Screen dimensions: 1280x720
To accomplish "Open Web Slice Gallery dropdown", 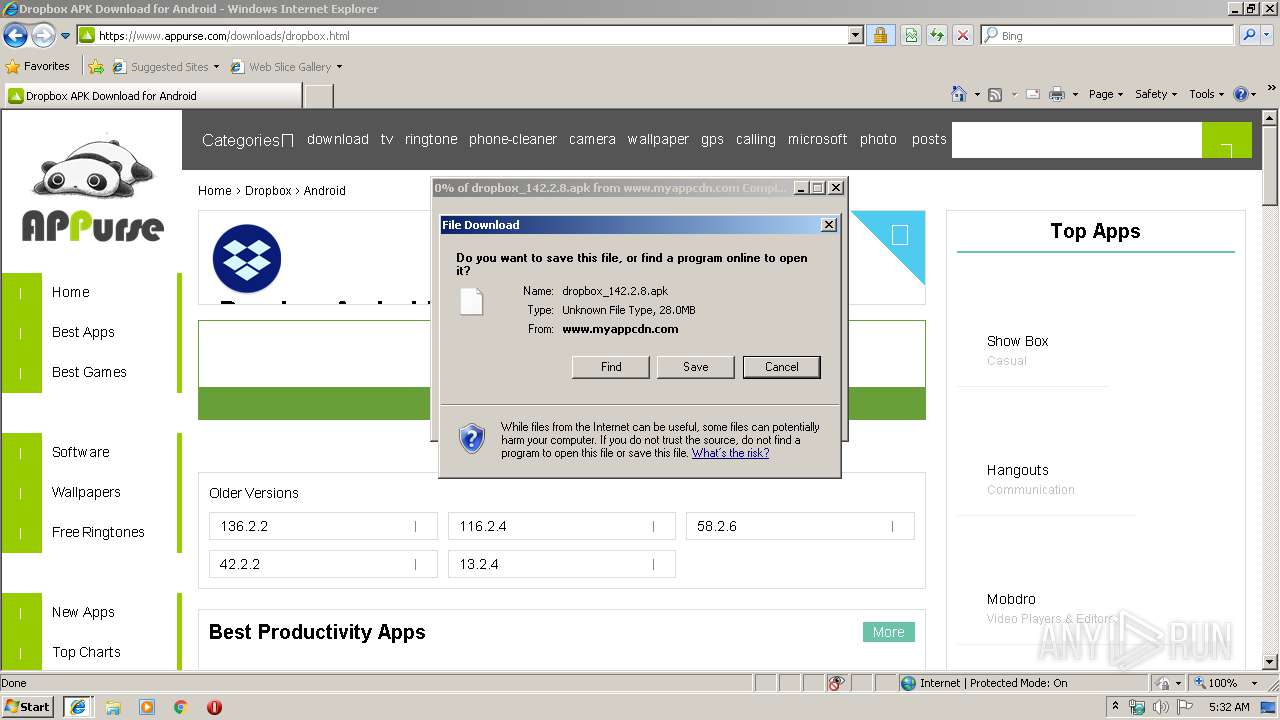I will (x=286, y=67).
